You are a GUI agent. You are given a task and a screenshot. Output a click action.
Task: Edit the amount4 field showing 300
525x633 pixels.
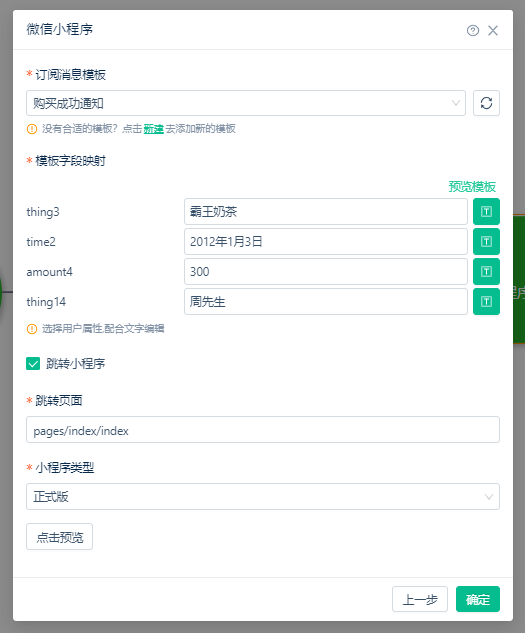click(326, 272)
